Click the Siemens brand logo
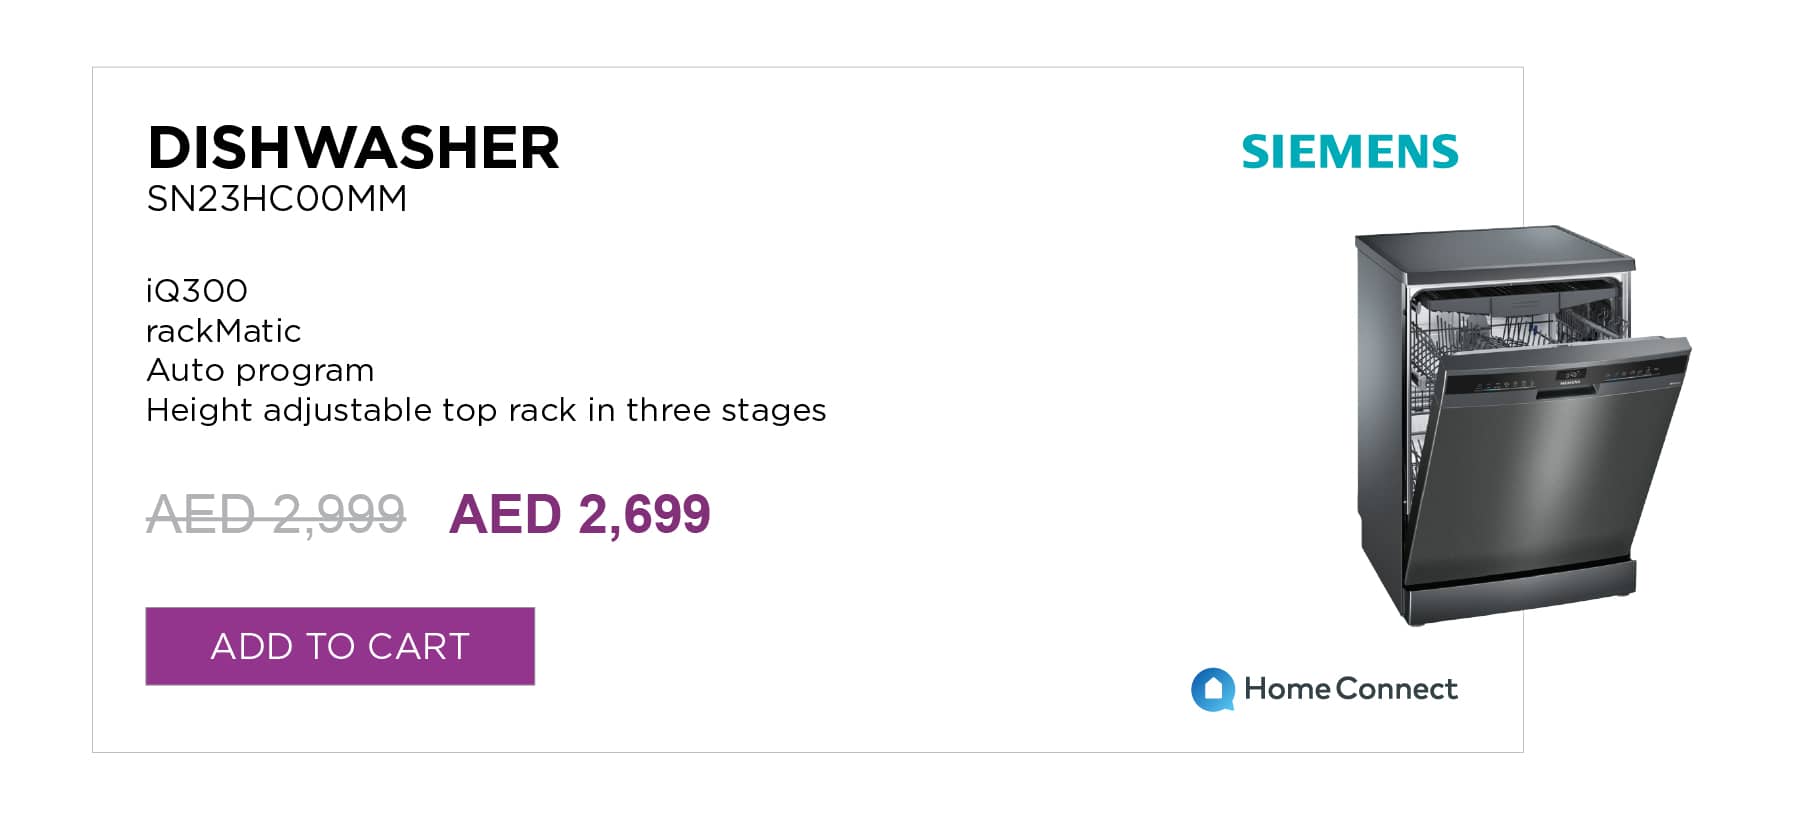Image resolution: width=1797 pixels, height=814 pixels. 1350,152
